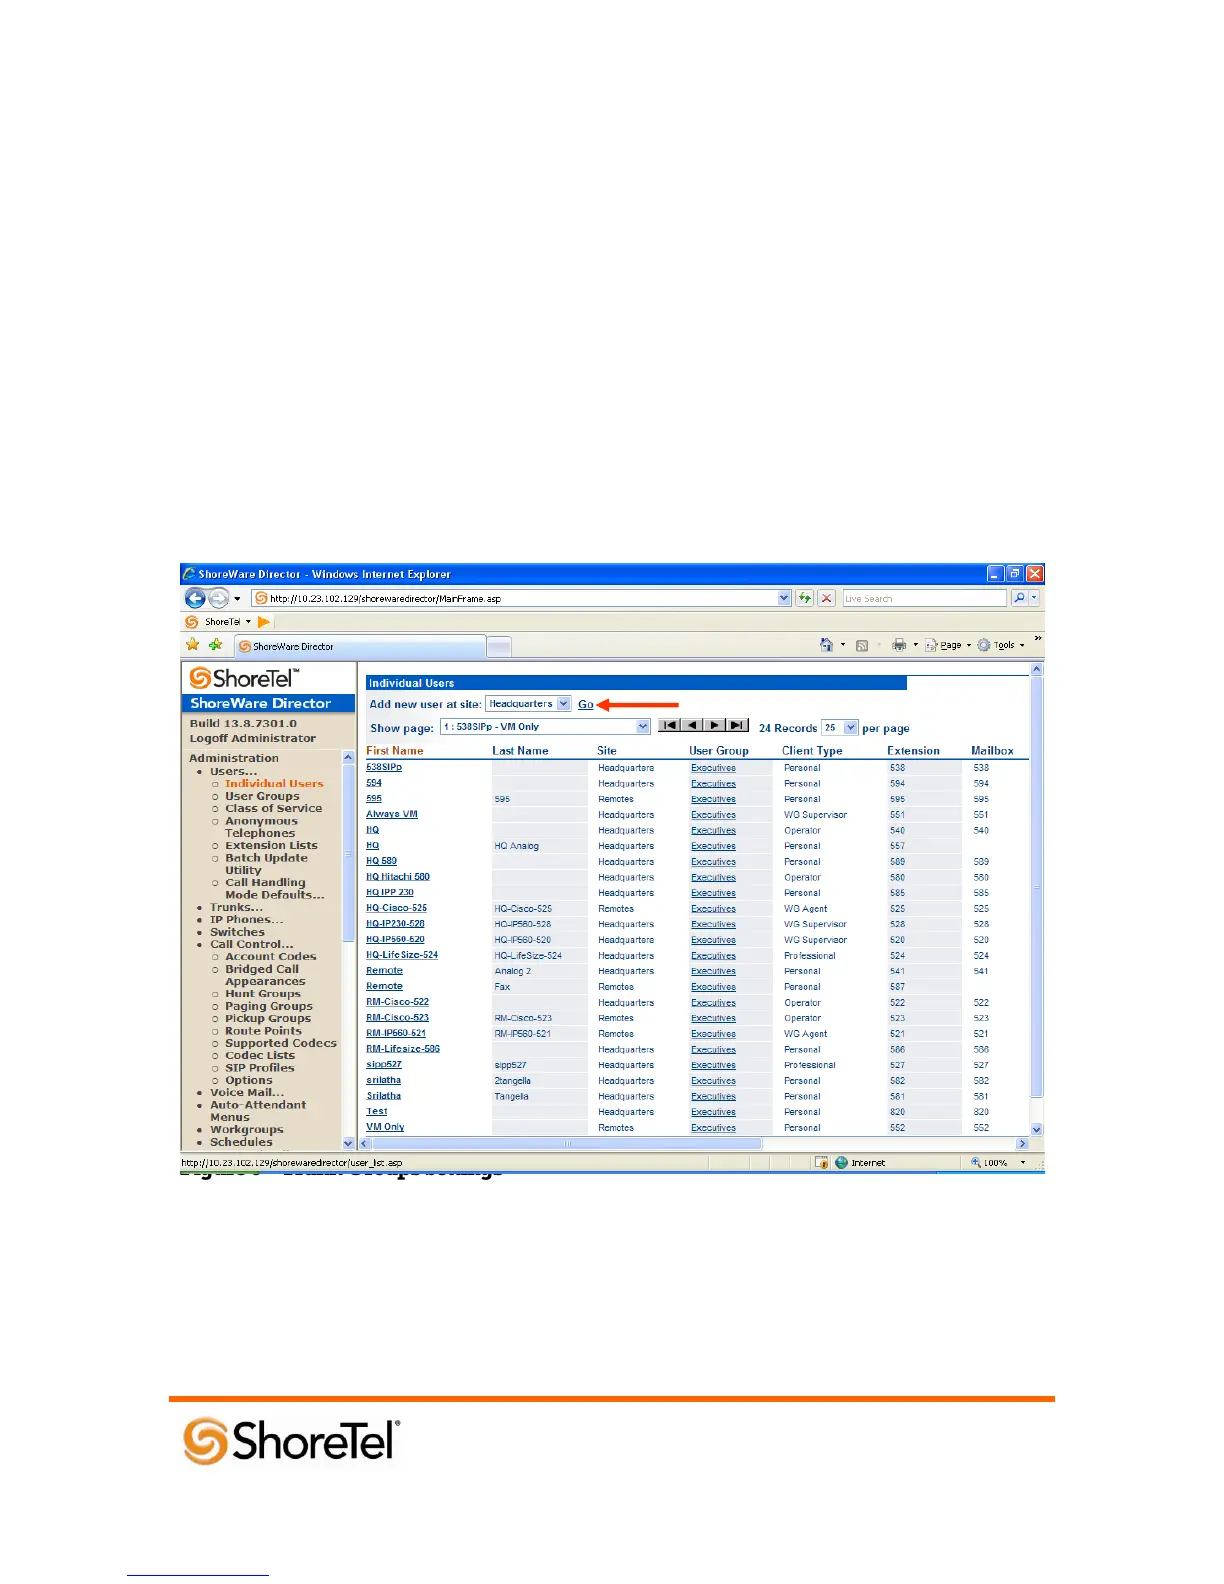
Task: Open the sipp527 user link
Action: [x=384, y=1065]
